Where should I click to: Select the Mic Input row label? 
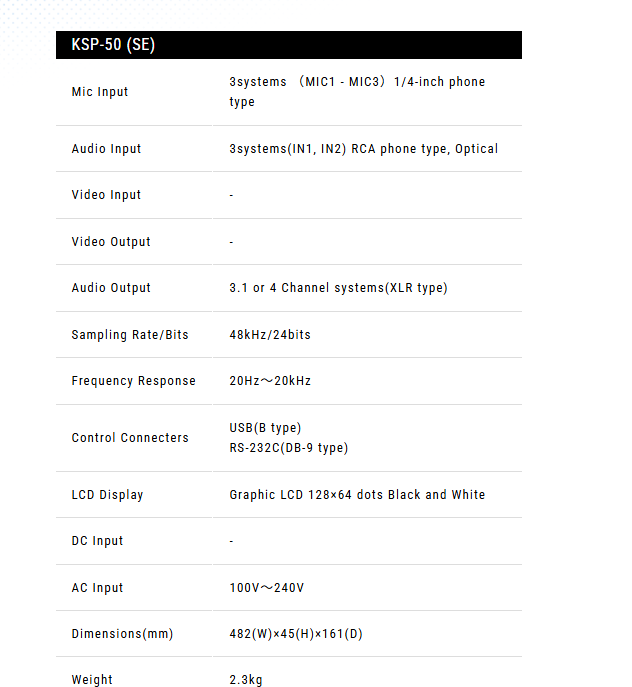100,92
